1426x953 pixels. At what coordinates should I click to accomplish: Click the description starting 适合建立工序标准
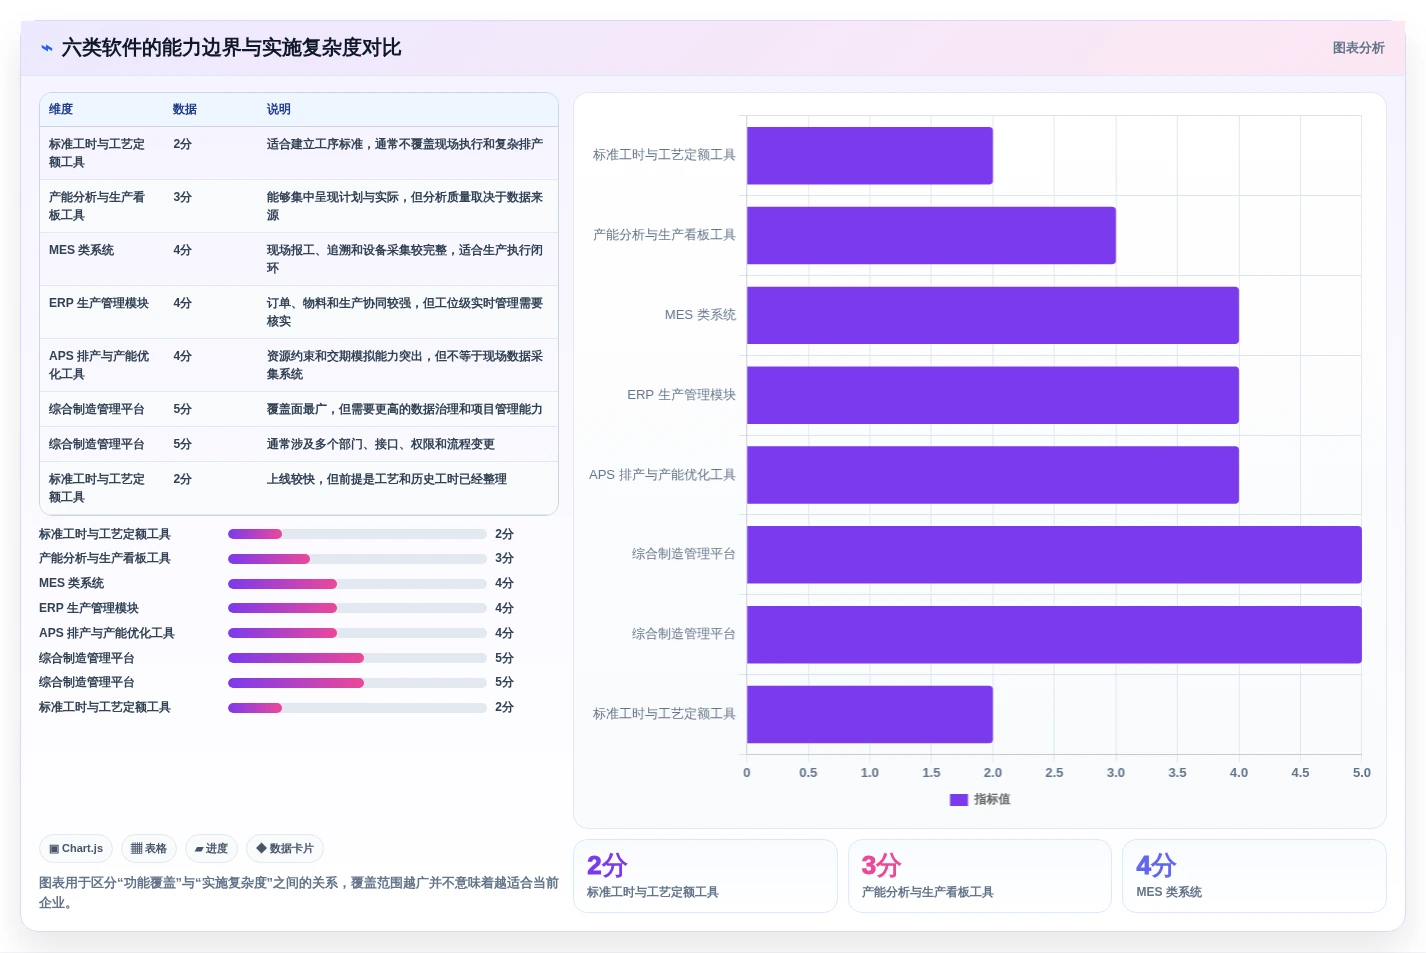(405, 144)
